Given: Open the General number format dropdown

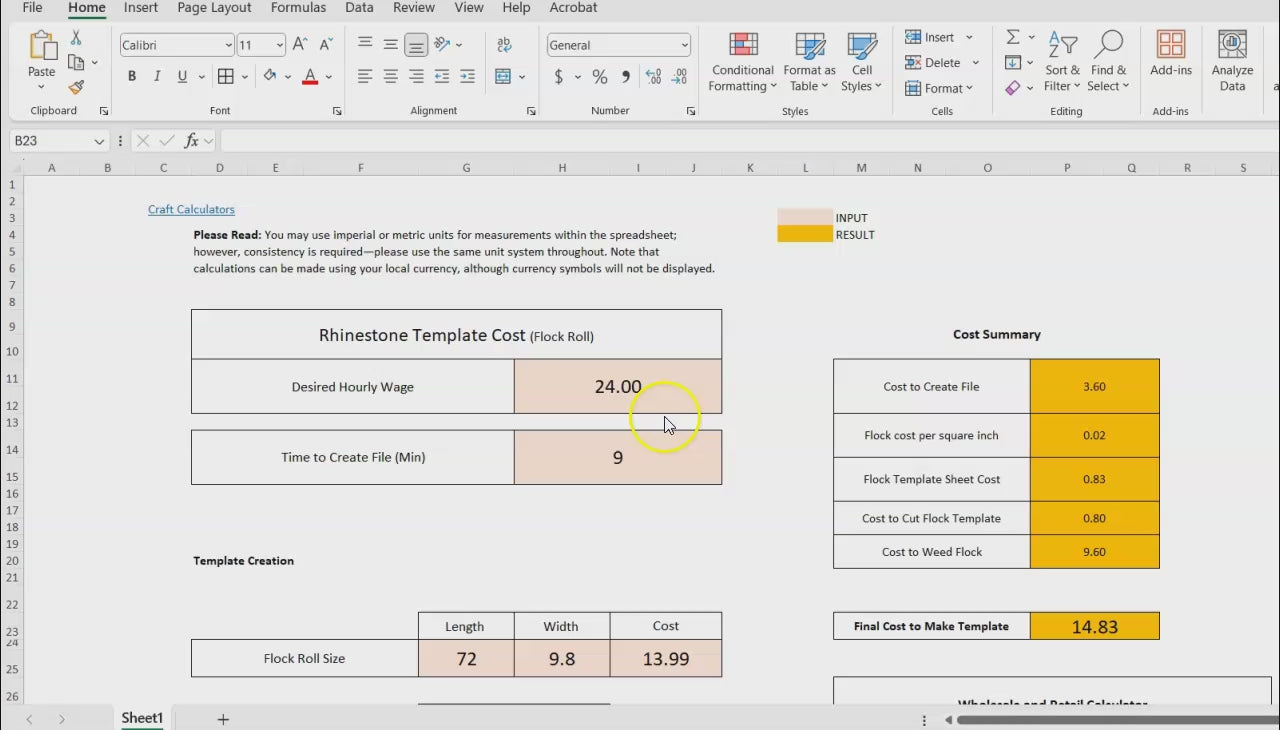Looking at the screenshot, I should (x=684, y=45).
